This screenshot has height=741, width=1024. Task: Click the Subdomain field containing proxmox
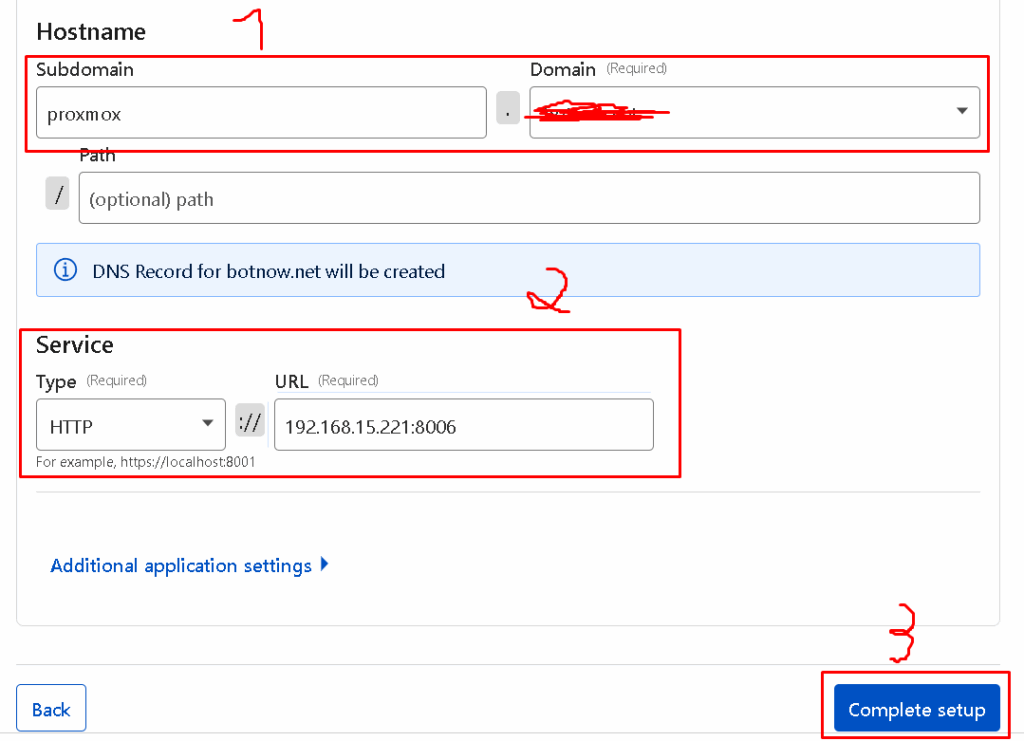[261, 113]
